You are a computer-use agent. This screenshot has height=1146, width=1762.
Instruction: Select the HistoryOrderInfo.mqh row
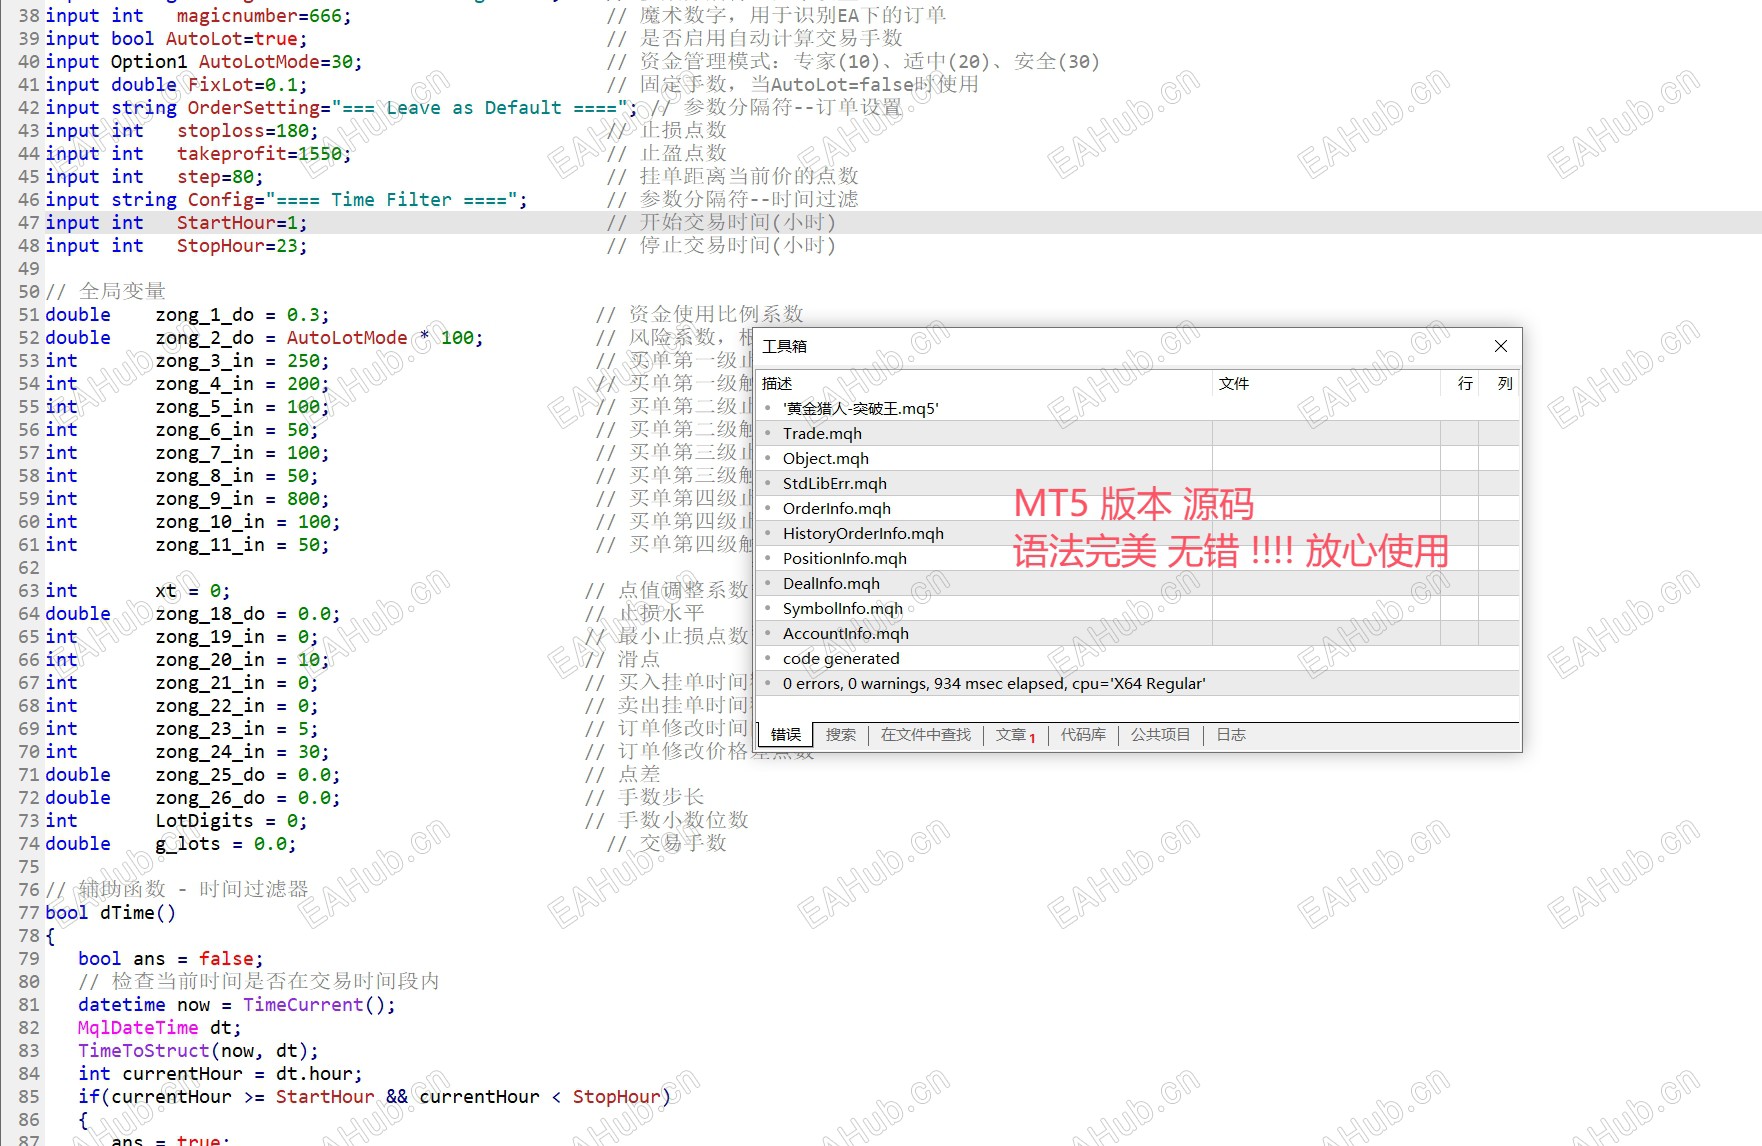(x=1138, y=533)
